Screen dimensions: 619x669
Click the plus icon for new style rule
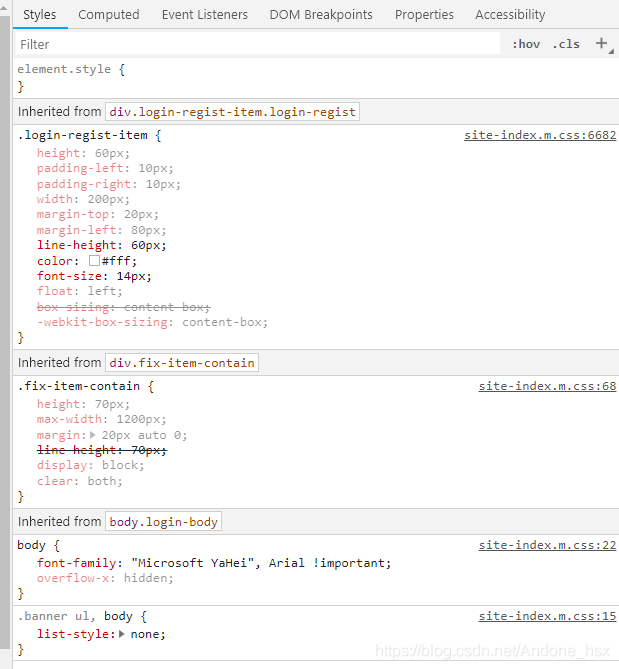pos(602,43)
